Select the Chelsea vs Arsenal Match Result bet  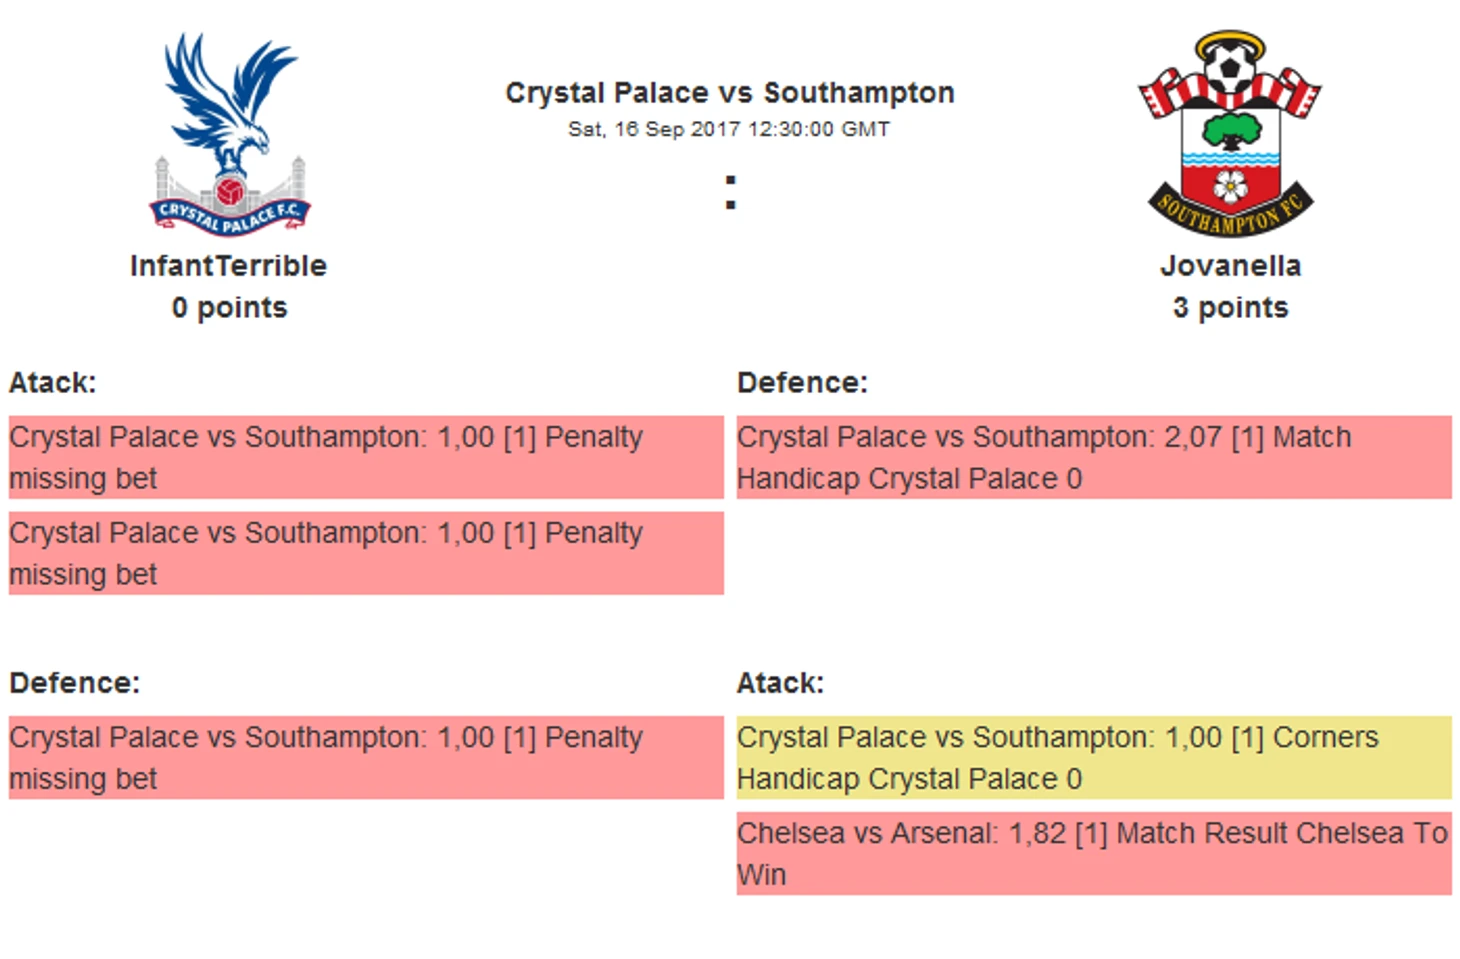[x=1094, y=853]
